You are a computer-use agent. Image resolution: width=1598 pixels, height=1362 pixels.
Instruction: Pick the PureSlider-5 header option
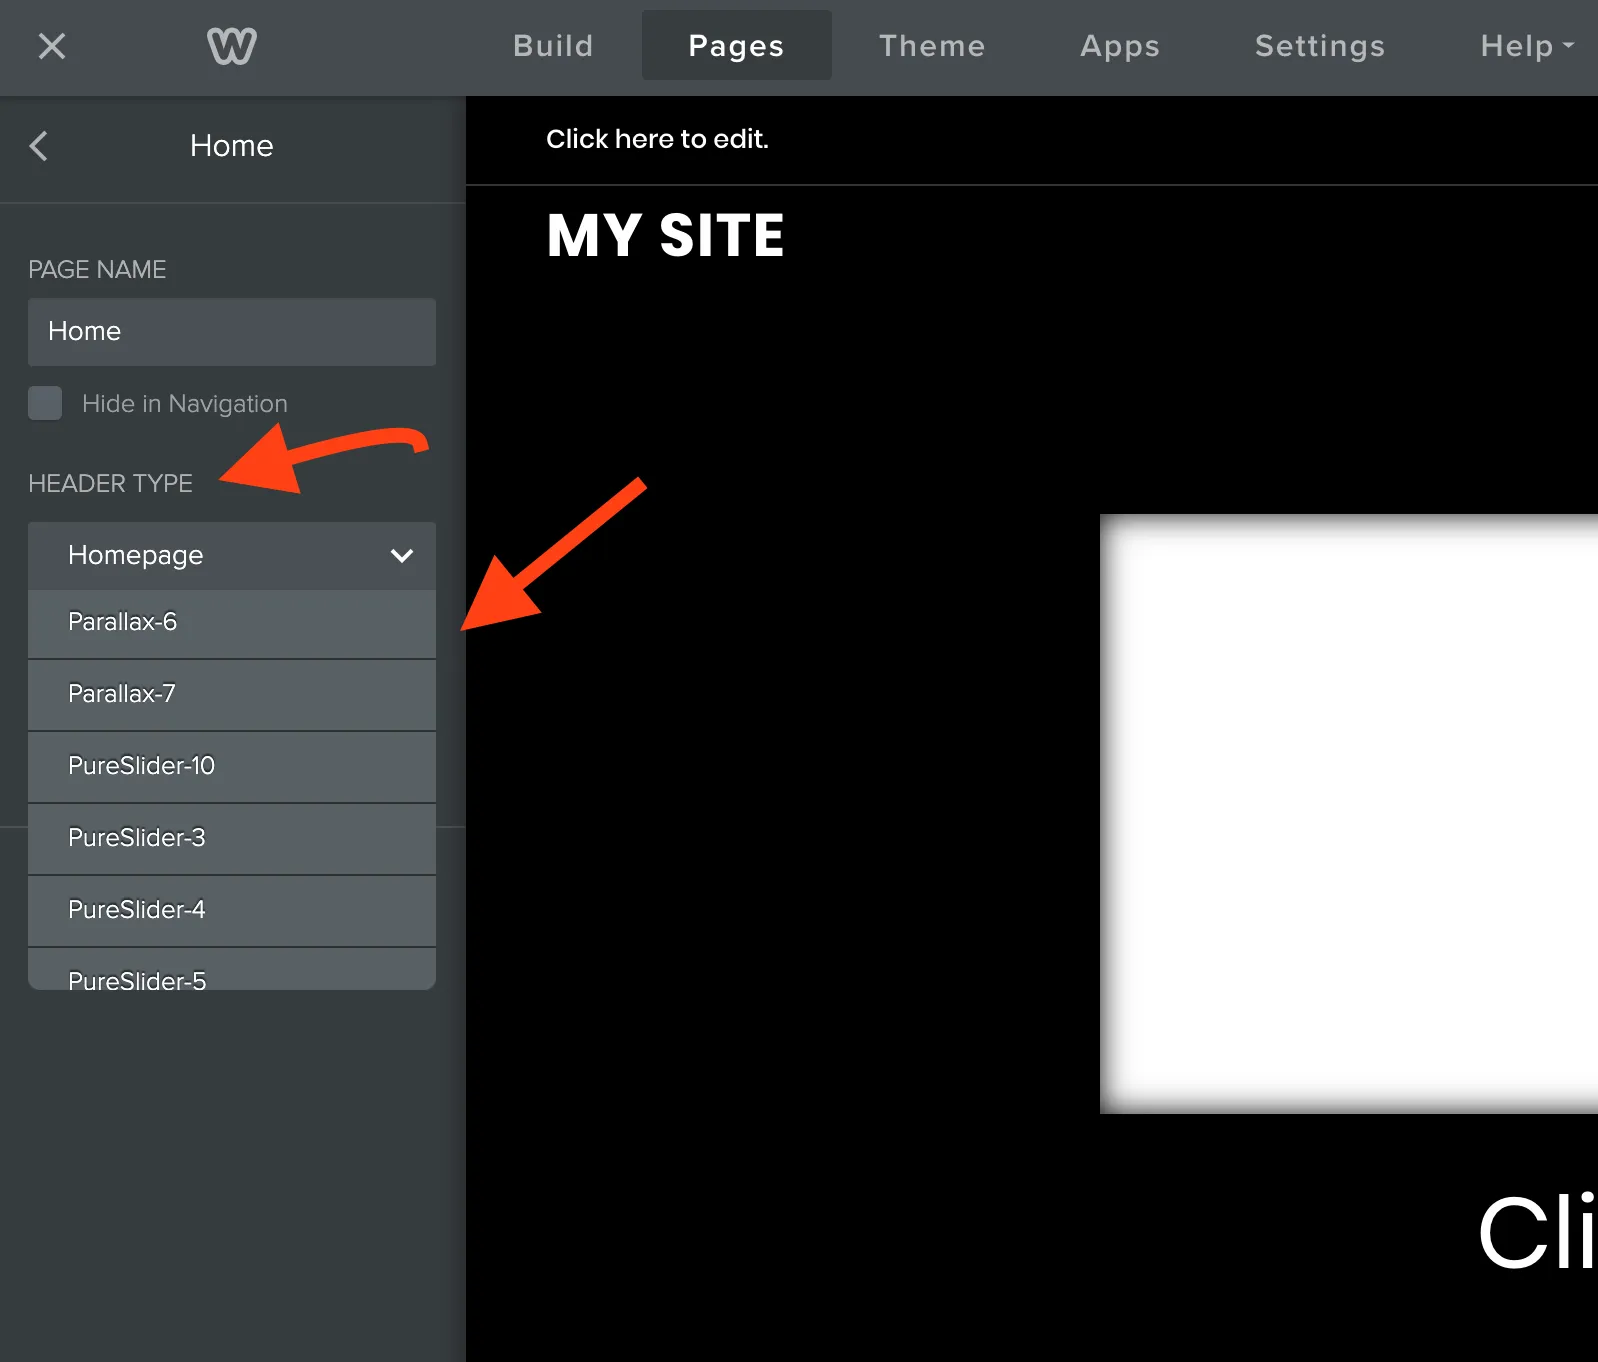pyautogui.click(x=232, y=970)
